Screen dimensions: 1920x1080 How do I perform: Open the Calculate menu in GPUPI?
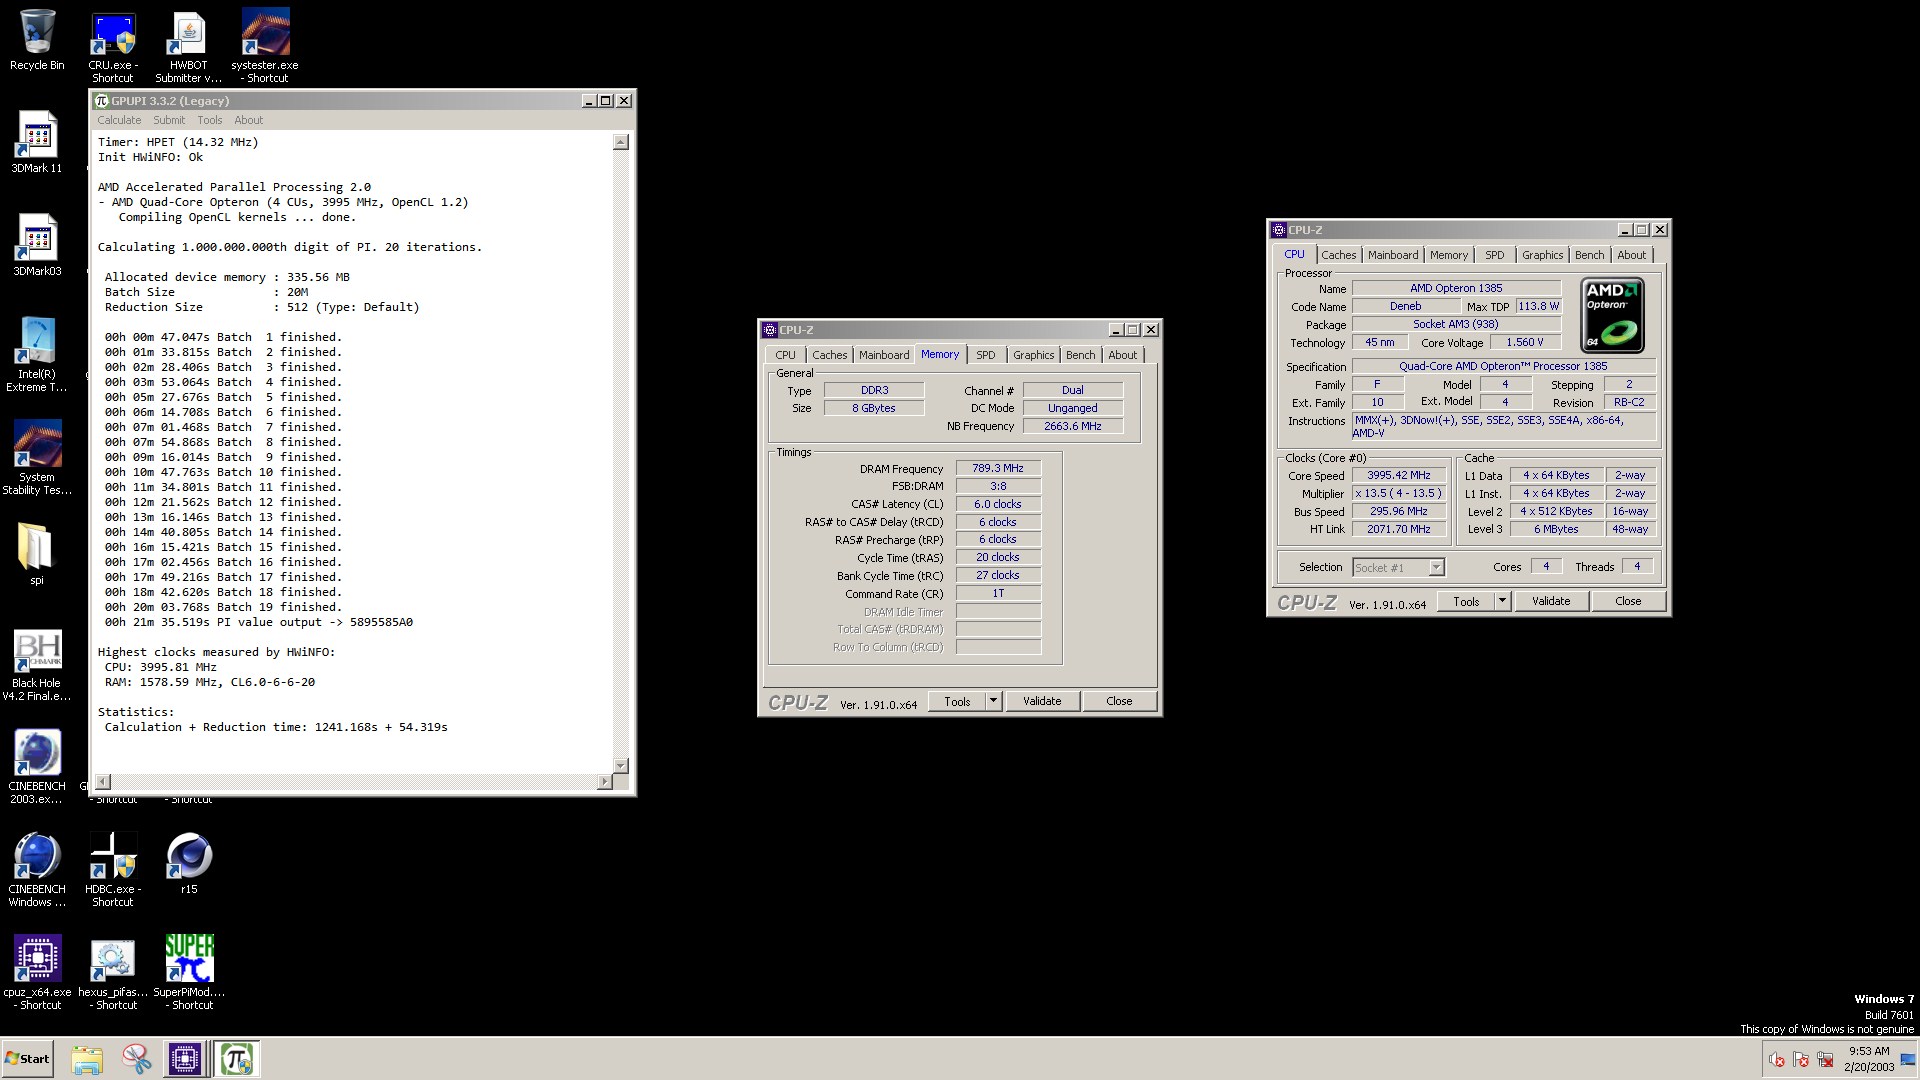pyautogui.click(x=119, y=120)
